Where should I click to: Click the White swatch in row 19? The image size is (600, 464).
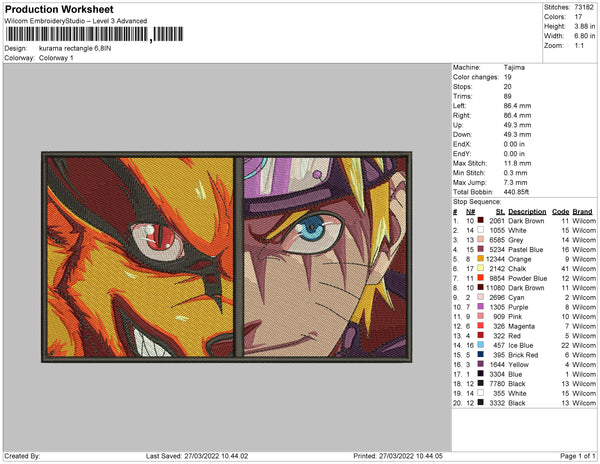480,392
